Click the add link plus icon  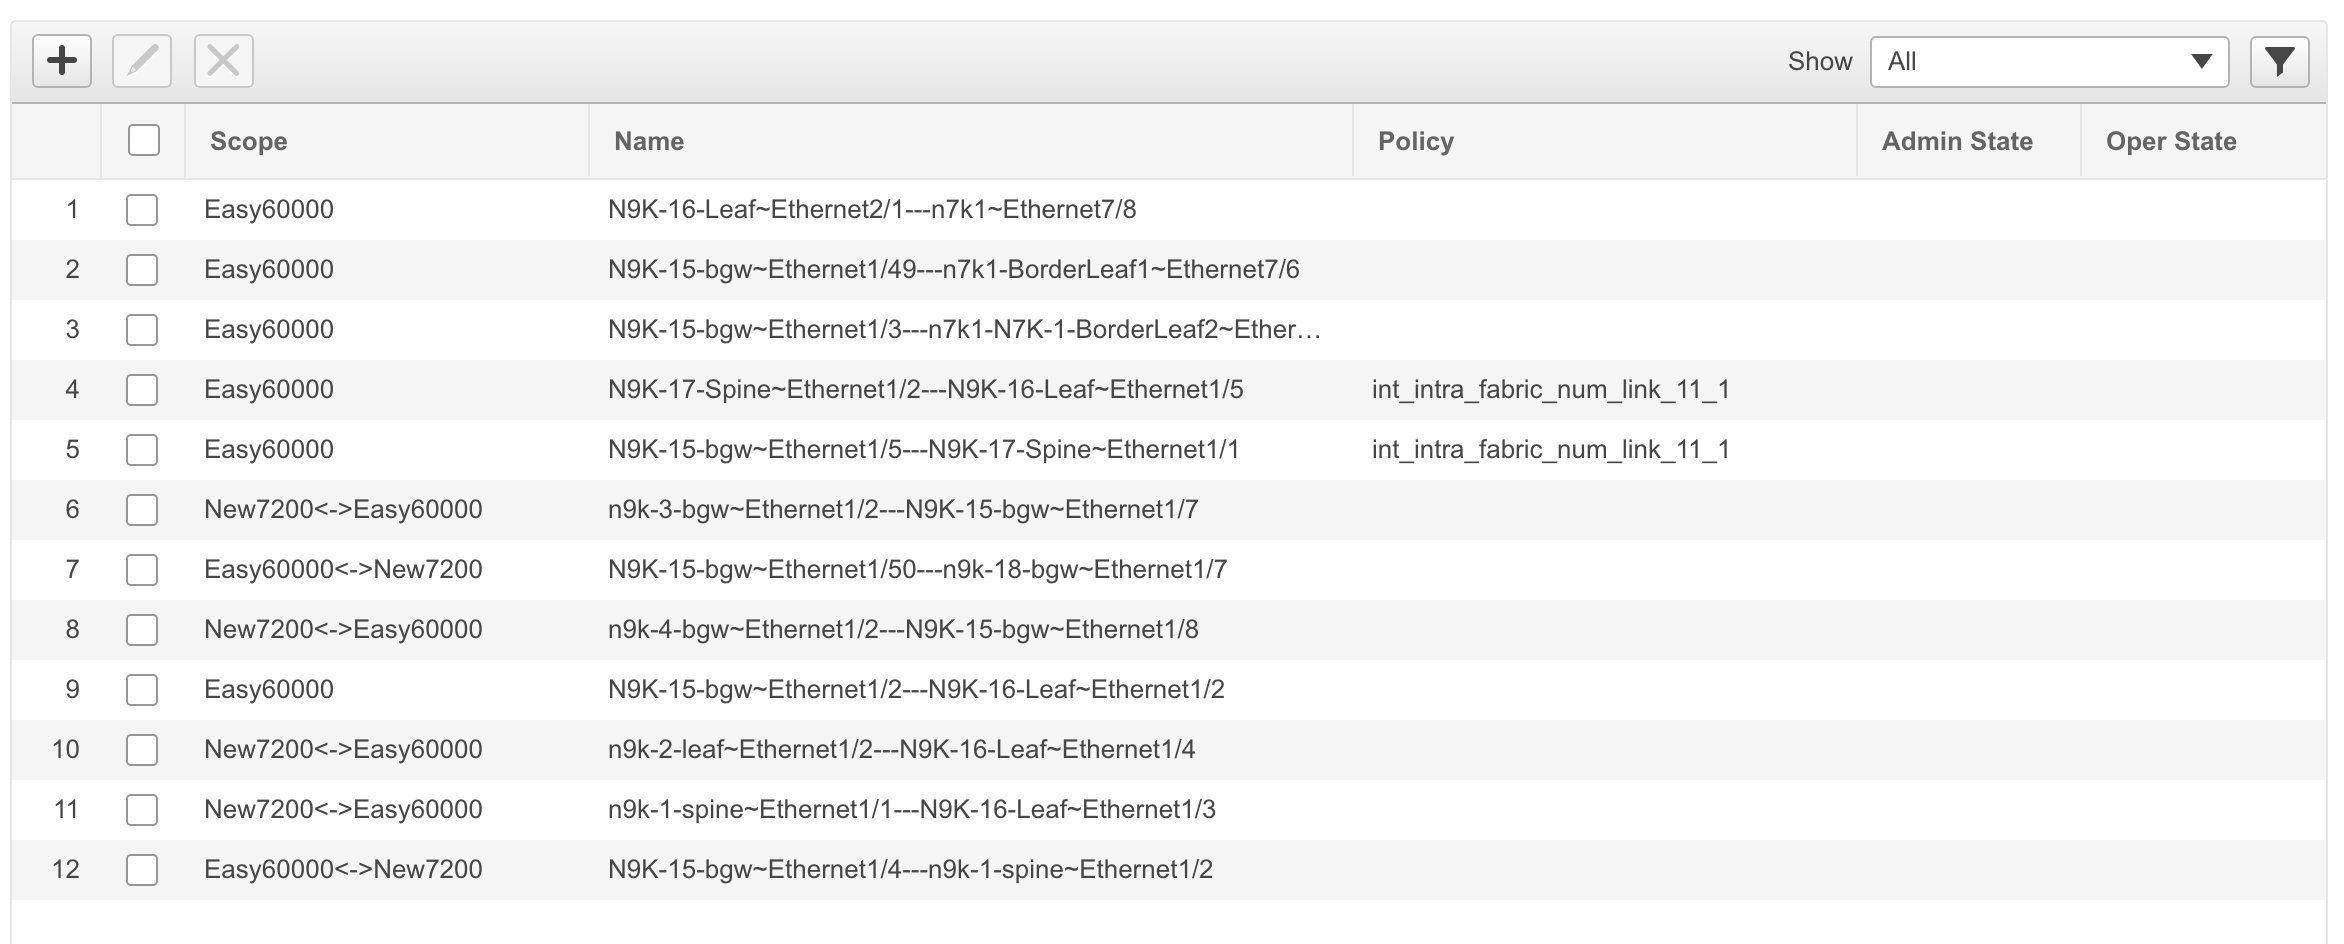pyautogui.click(x=62, y=61)
